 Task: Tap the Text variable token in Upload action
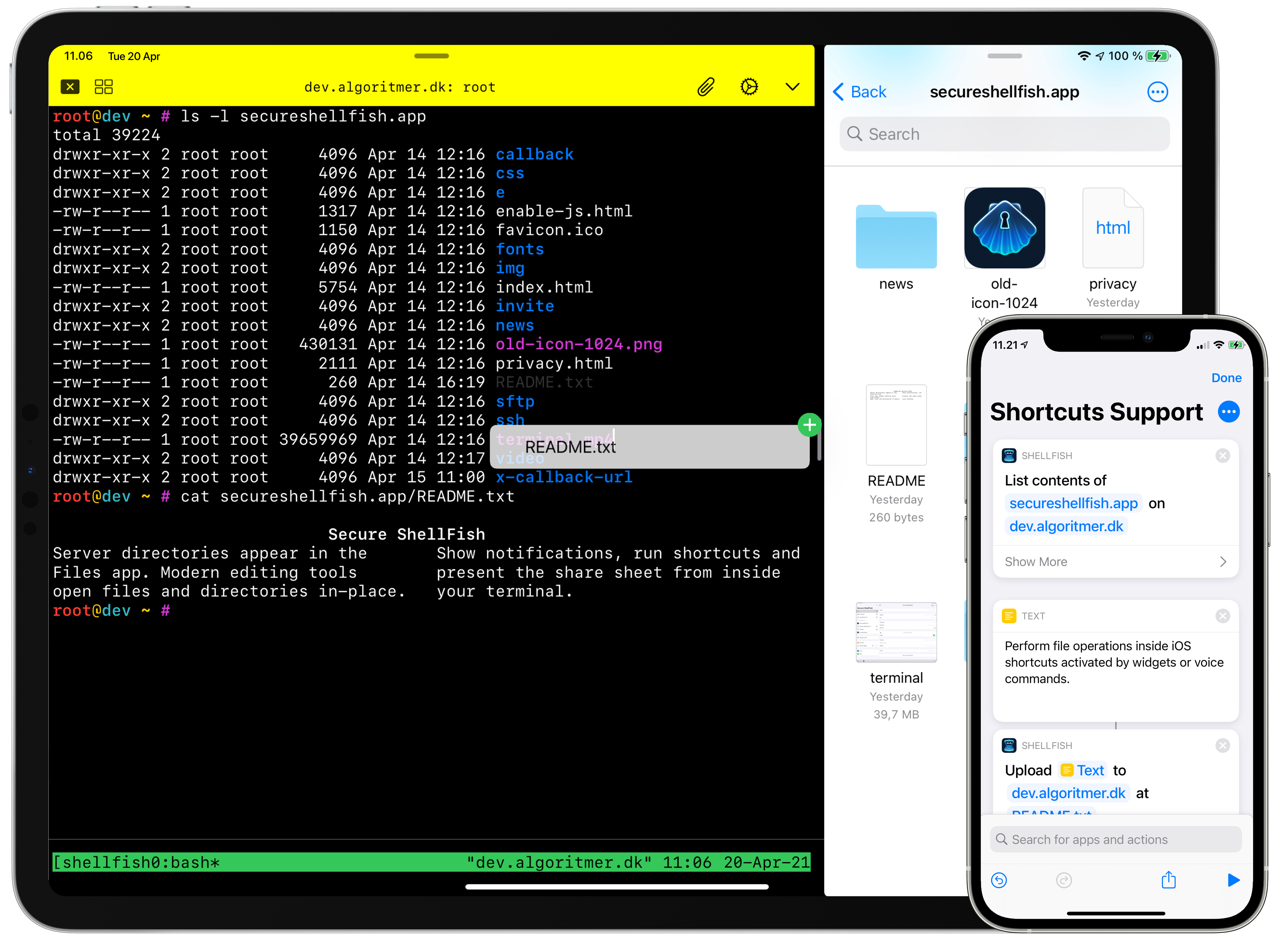pyautogui.click(x=1083, y=771)
